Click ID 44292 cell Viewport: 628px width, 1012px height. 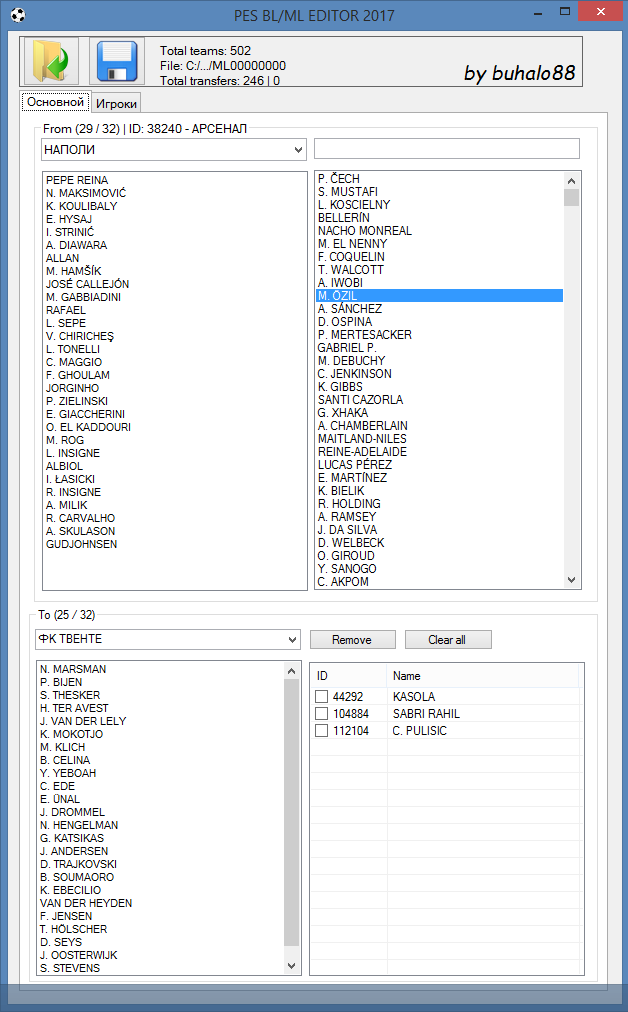[348, 697]
